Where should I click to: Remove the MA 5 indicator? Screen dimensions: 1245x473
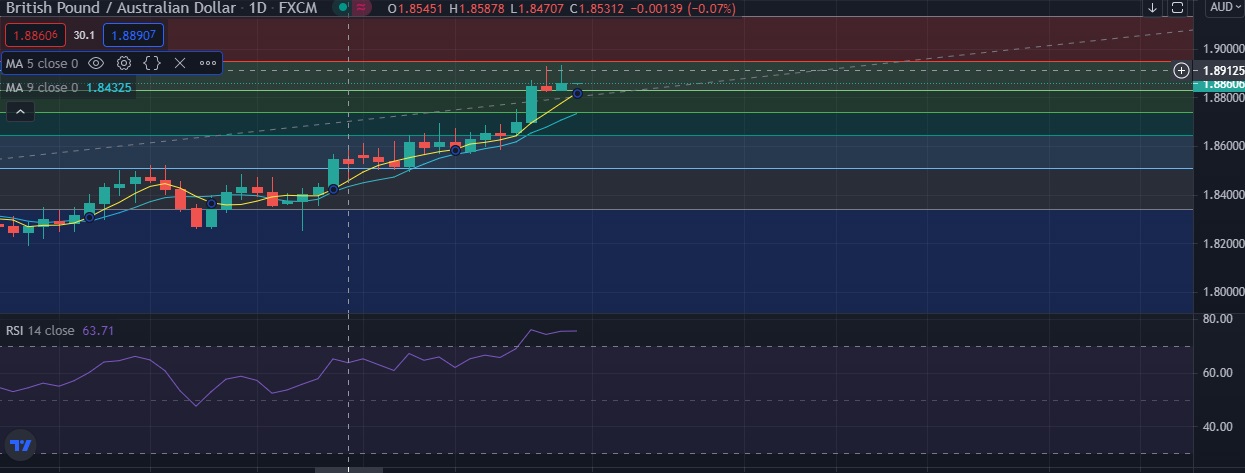tap(180, 62)
